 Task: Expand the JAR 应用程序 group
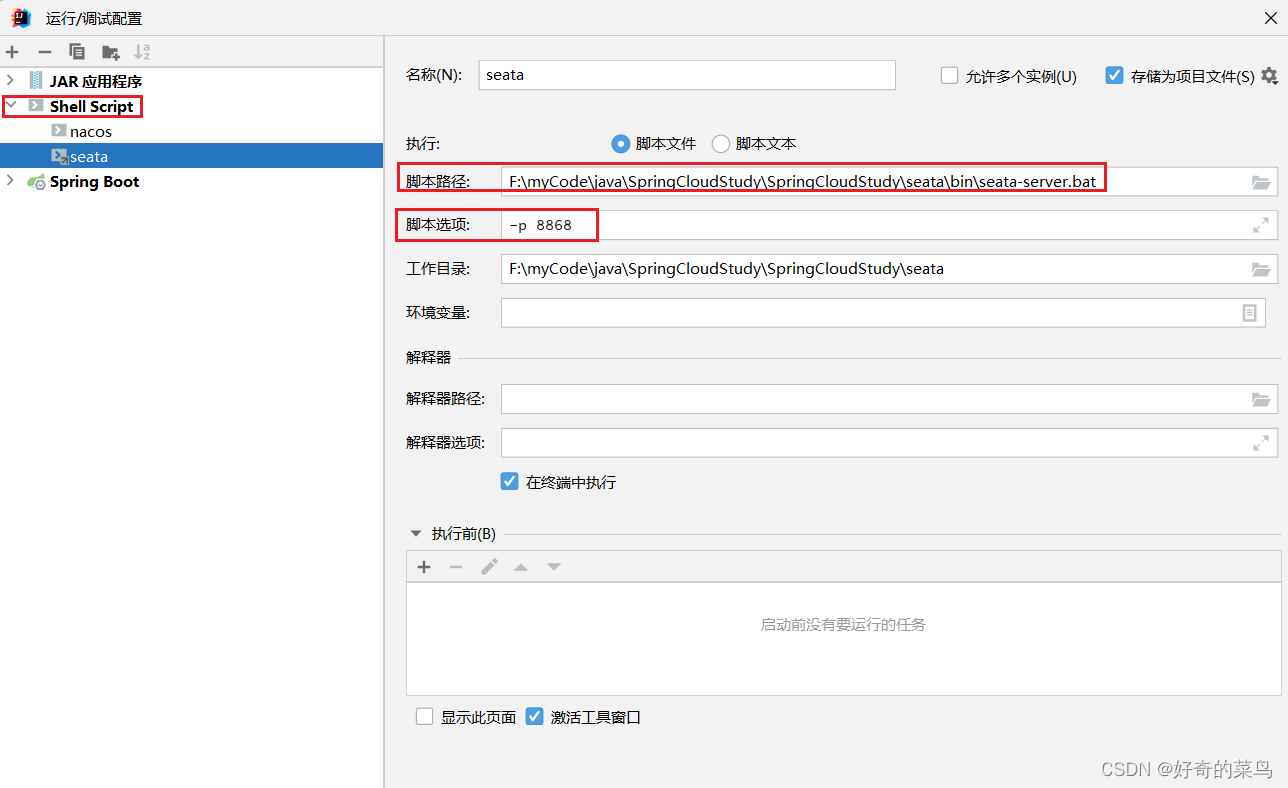10,80
